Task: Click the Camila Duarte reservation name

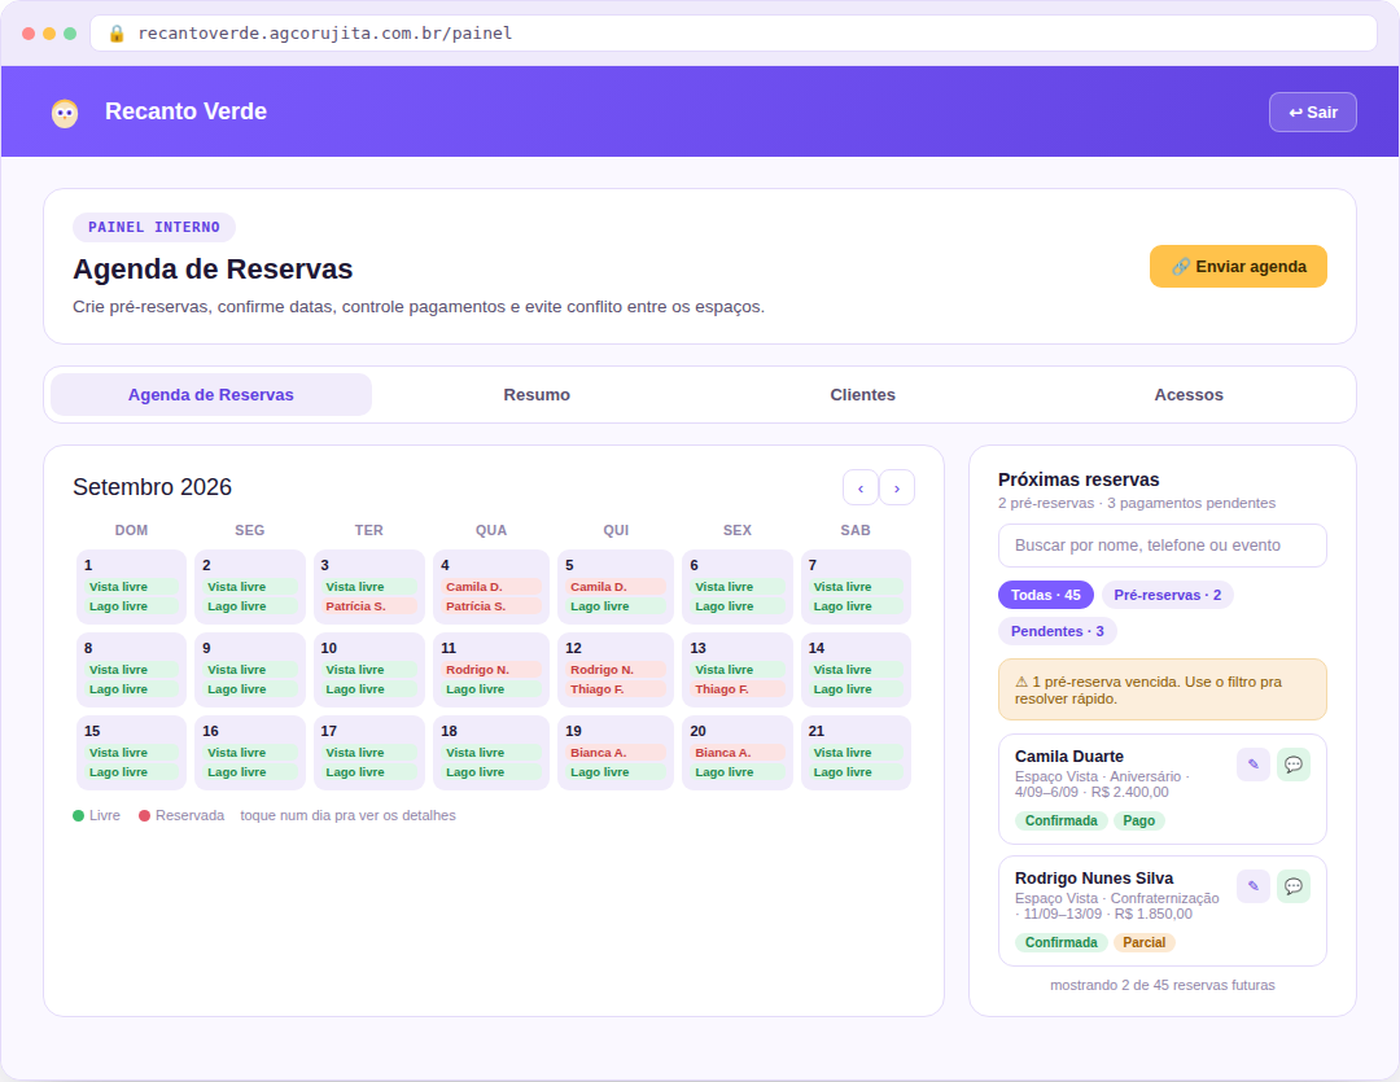Action: pos(1069,757)
